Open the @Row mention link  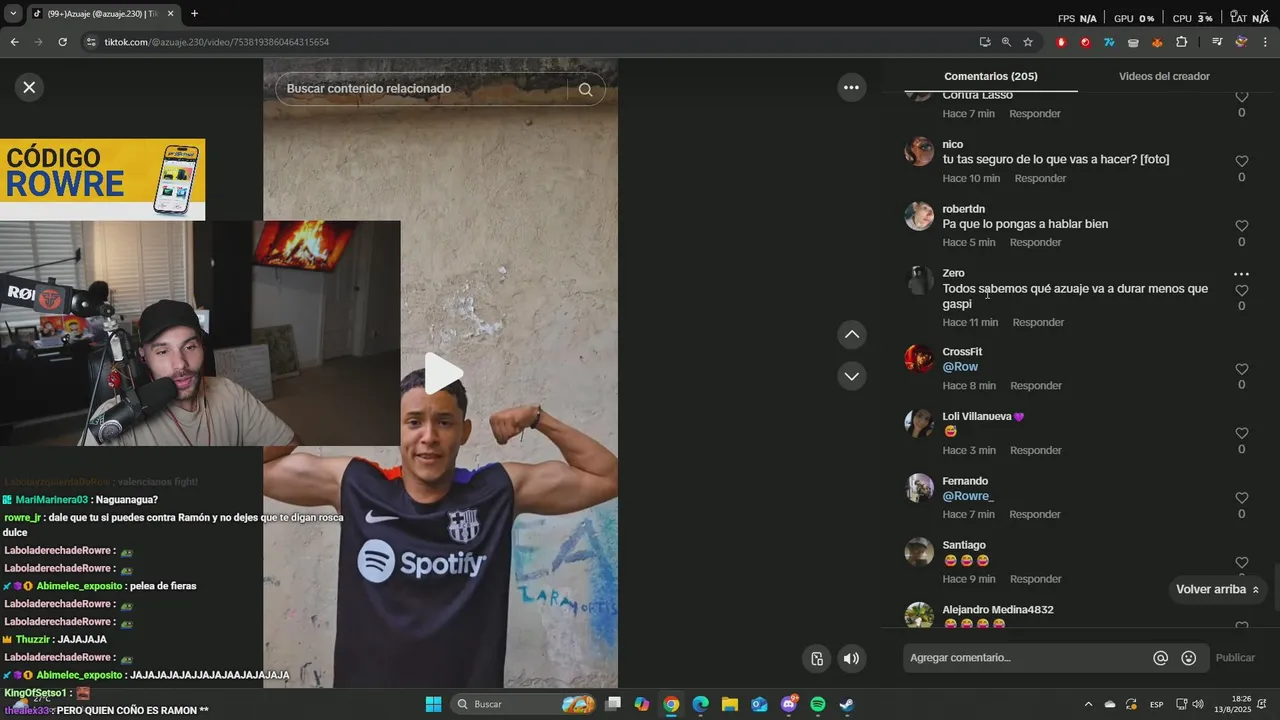960,367
